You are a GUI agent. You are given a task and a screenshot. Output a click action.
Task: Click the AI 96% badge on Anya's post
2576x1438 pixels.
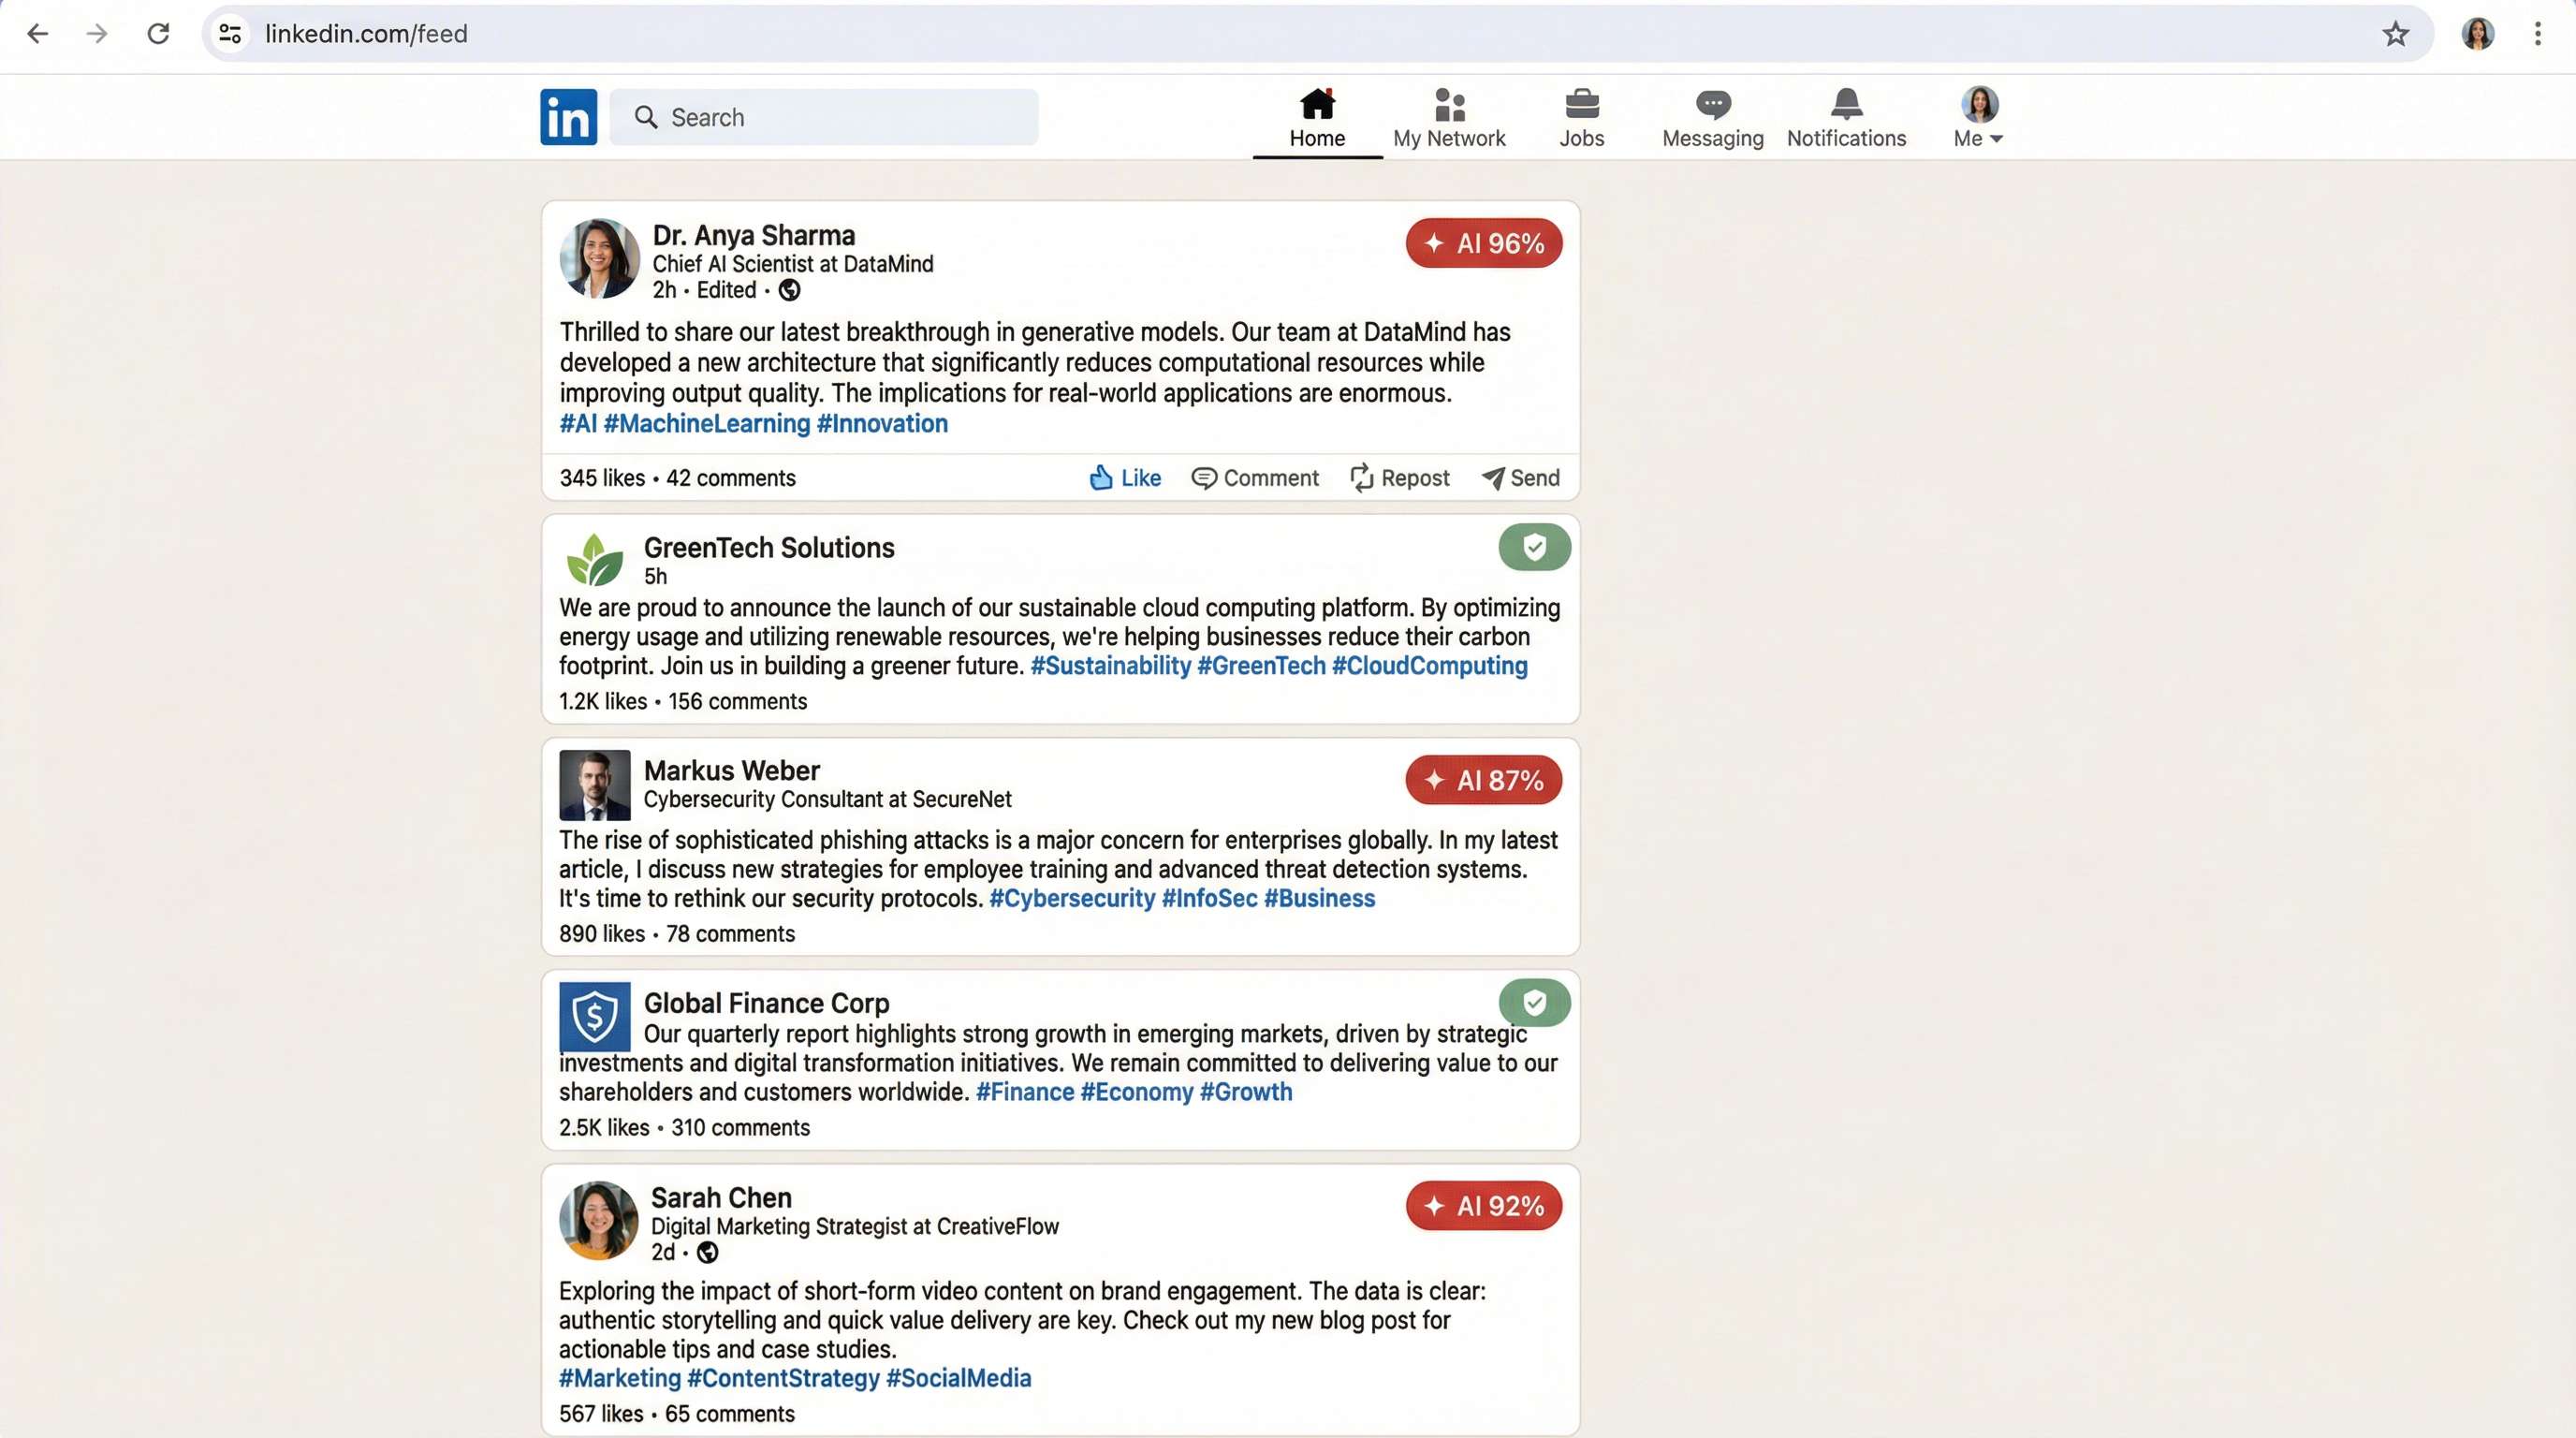[x=1483, y=243]
